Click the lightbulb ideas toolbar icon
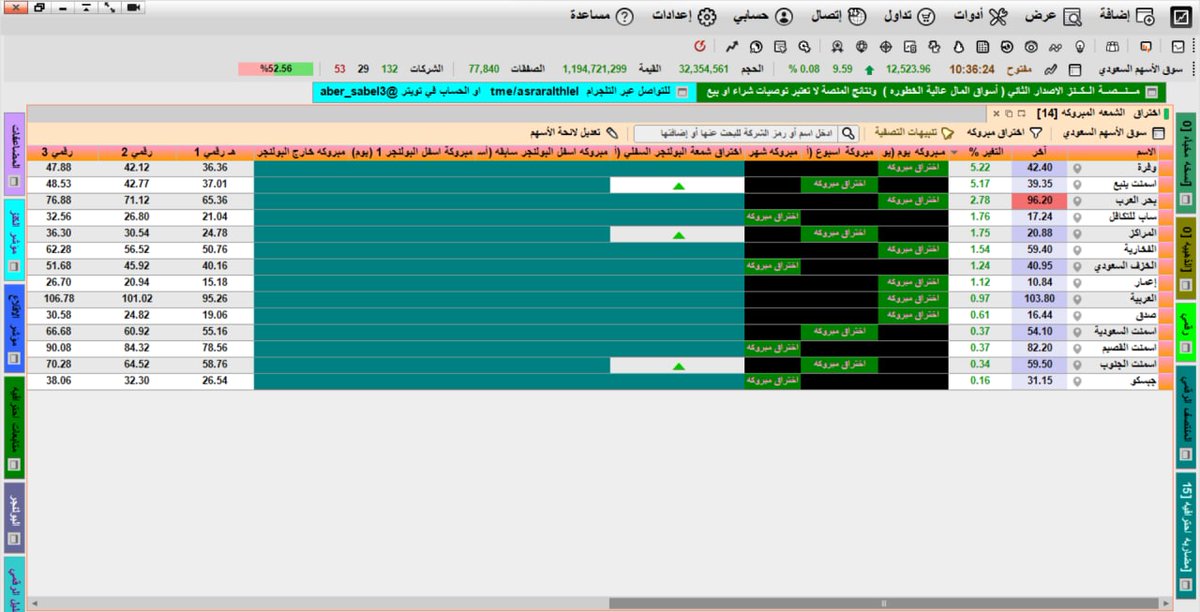Viewport: 1200px width, 612px height. point(1080,46)
